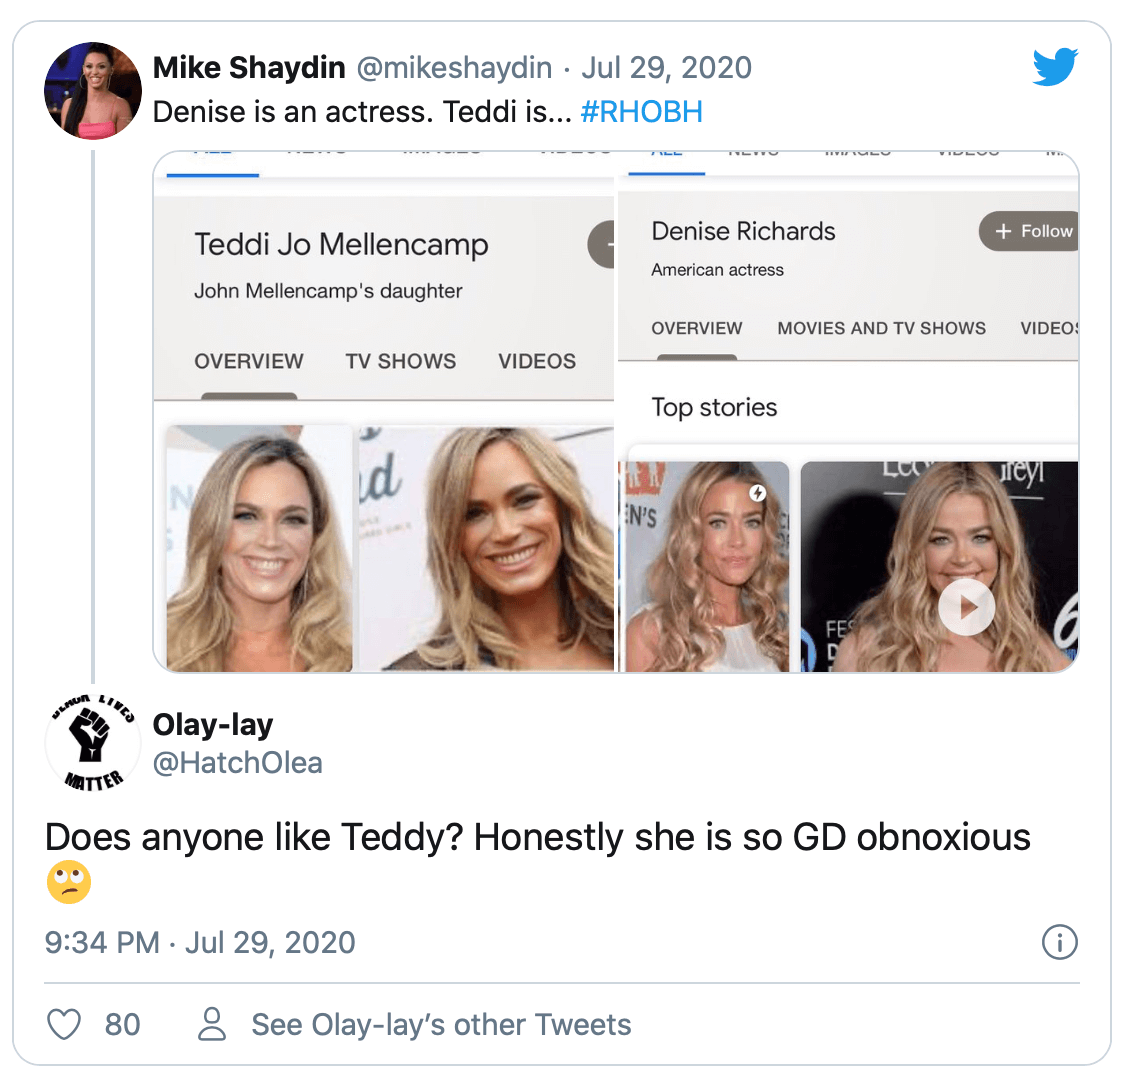Play the Denise Richards video thumbnail
Viewport: 1134px width, 1080px height.
click(x=965, y=607)
